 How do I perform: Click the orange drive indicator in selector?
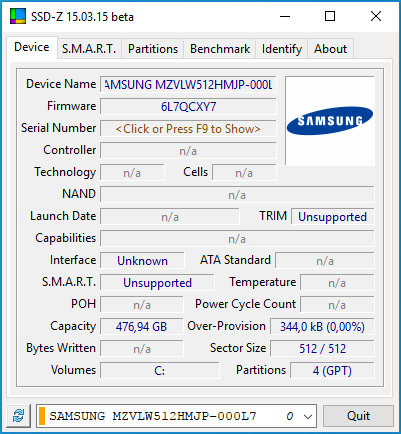pos(42,416)
